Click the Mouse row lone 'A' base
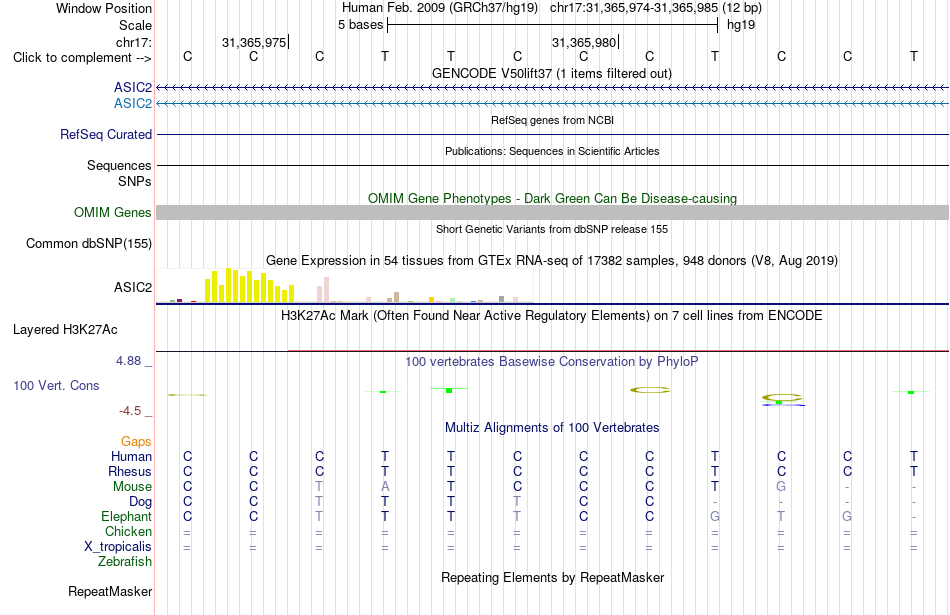This screenshot has width=950, height=615. (385, 487)
